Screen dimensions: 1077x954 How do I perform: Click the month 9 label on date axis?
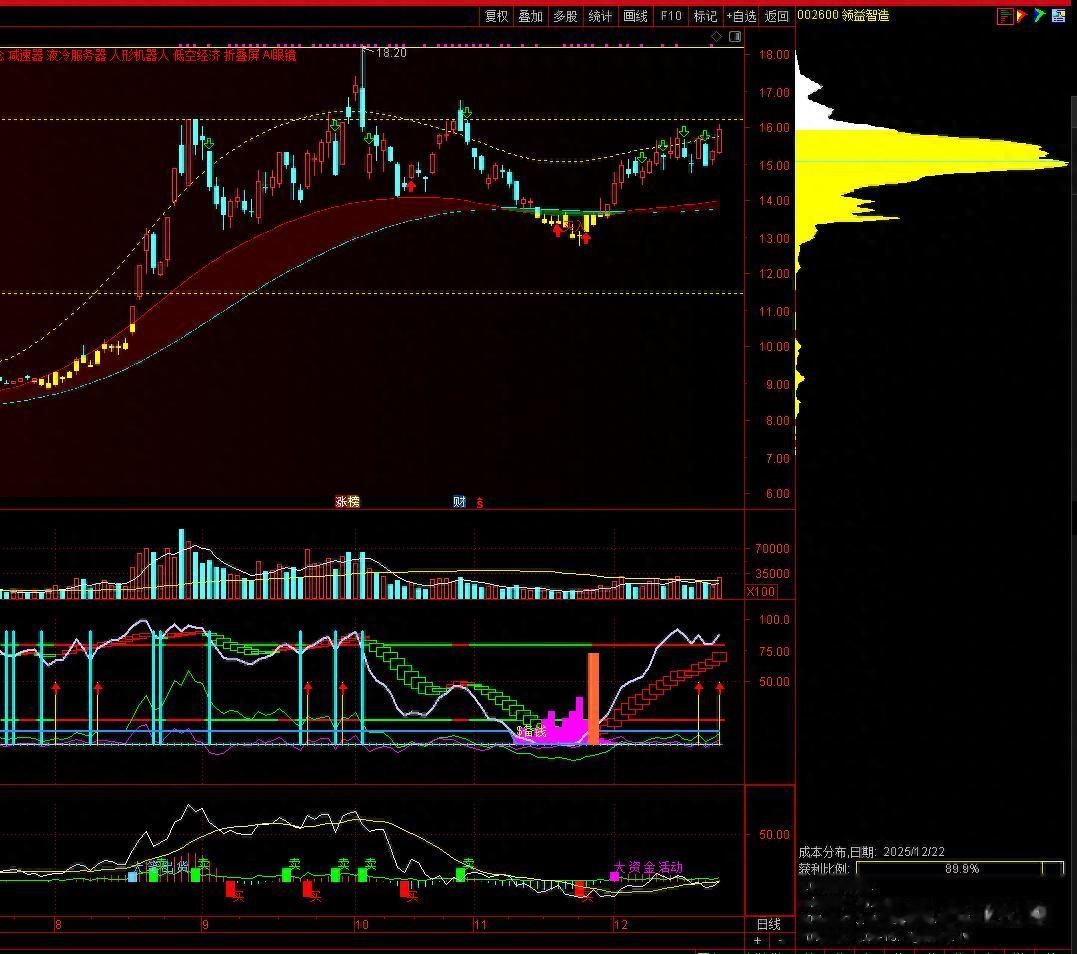click(x=205, y=924)
